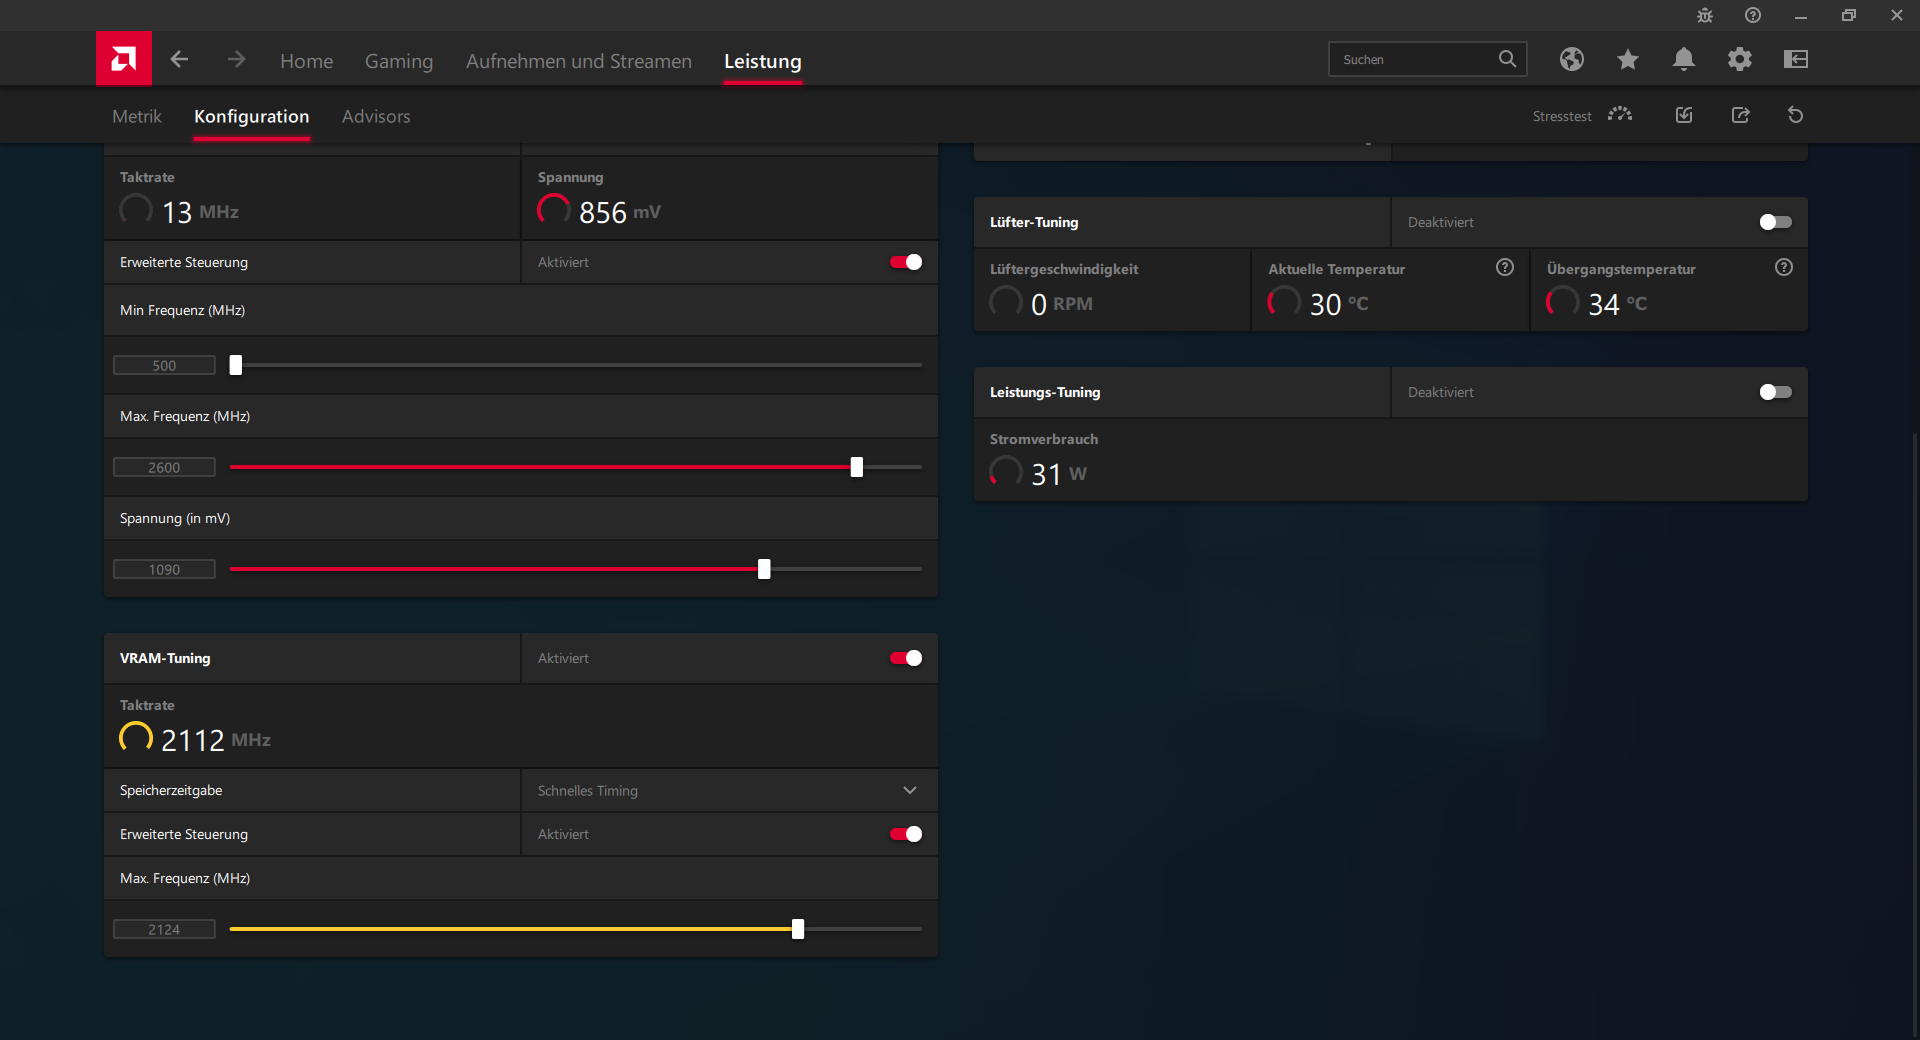
Task: Open the help question mark in title bar
Action: (1753, 15)
